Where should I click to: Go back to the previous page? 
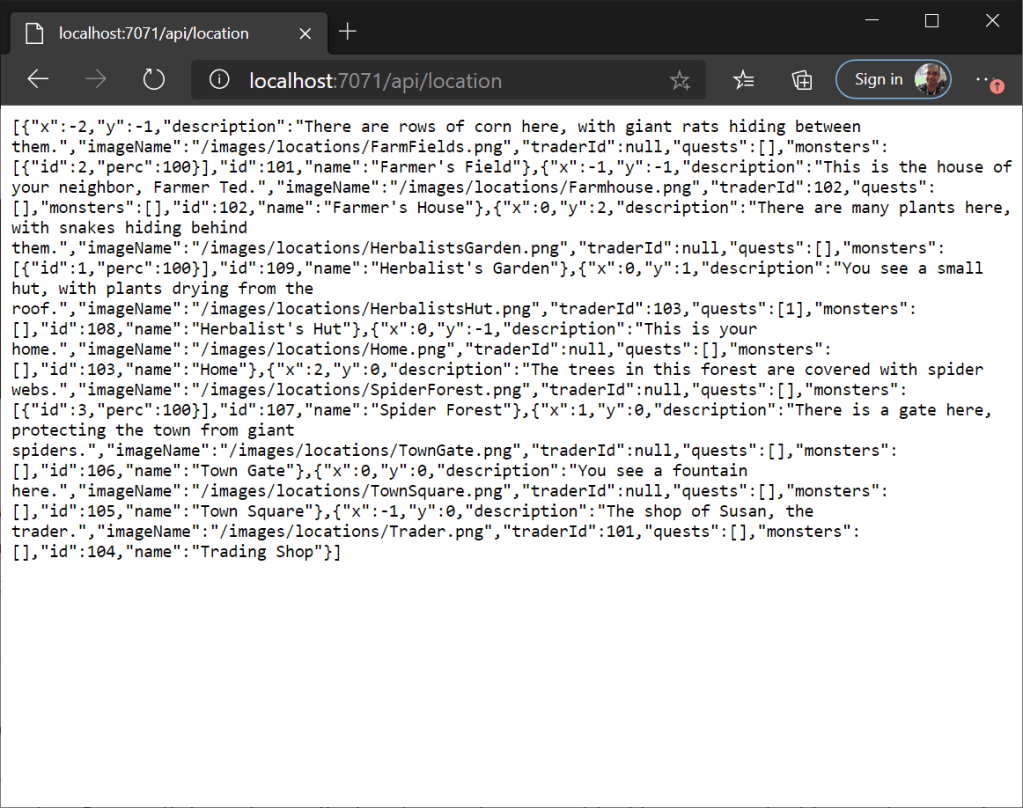tap(38, 80)
